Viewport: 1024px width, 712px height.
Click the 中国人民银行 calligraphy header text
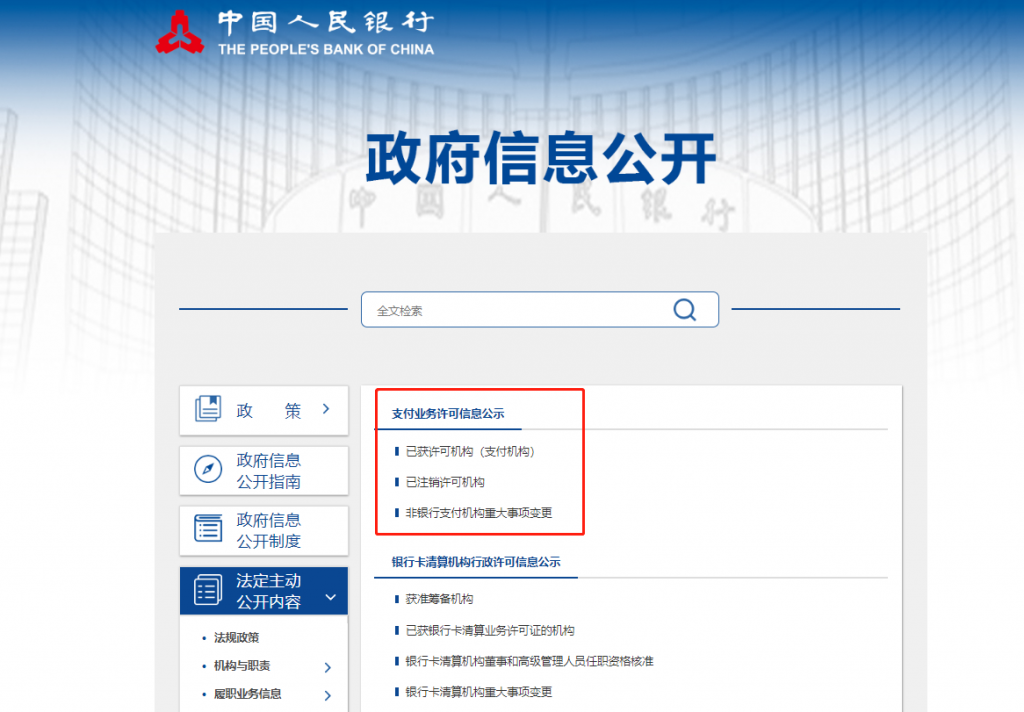pyautogui.click(x=326, y=22)
